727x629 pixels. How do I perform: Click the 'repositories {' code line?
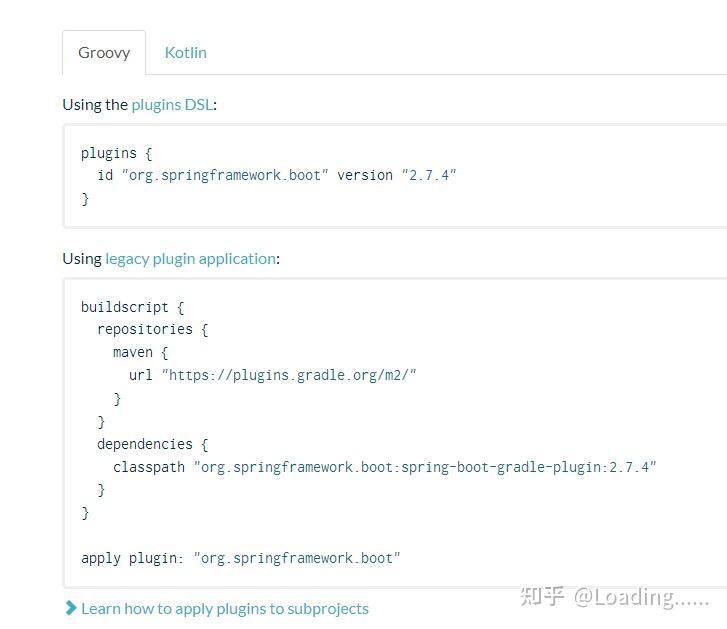coord(152,329)
